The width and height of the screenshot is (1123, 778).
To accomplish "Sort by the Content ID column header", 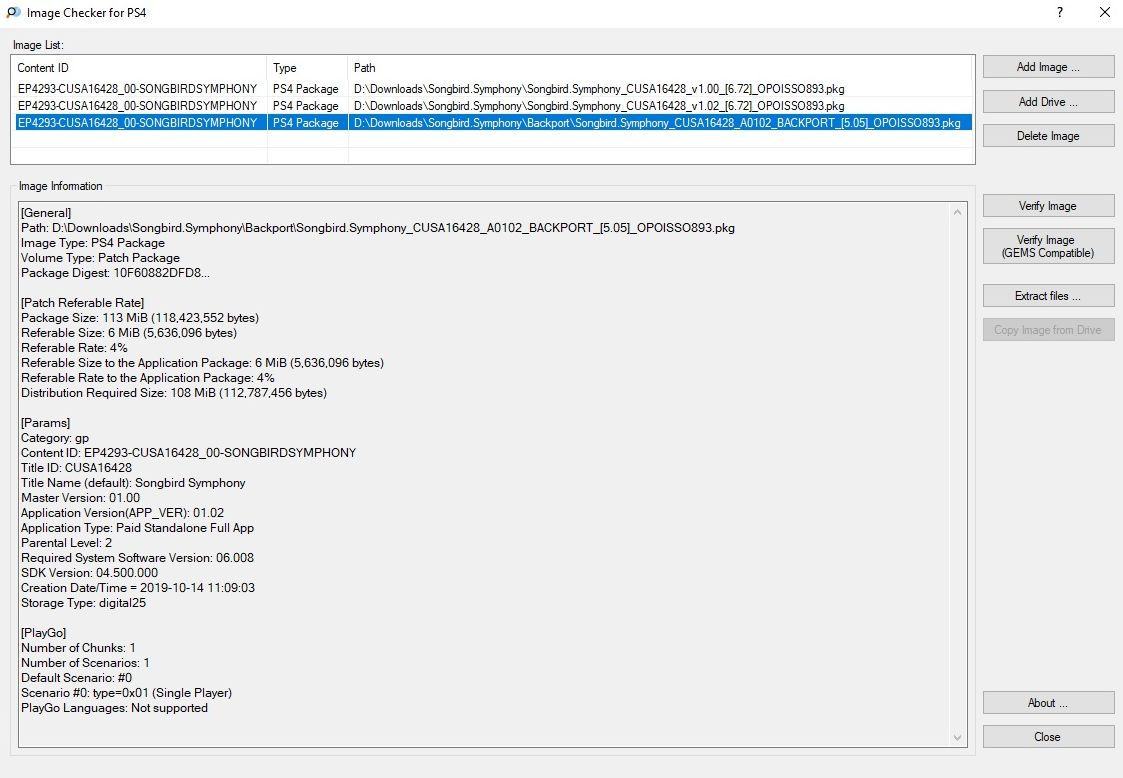I will [x=139, y=67].
